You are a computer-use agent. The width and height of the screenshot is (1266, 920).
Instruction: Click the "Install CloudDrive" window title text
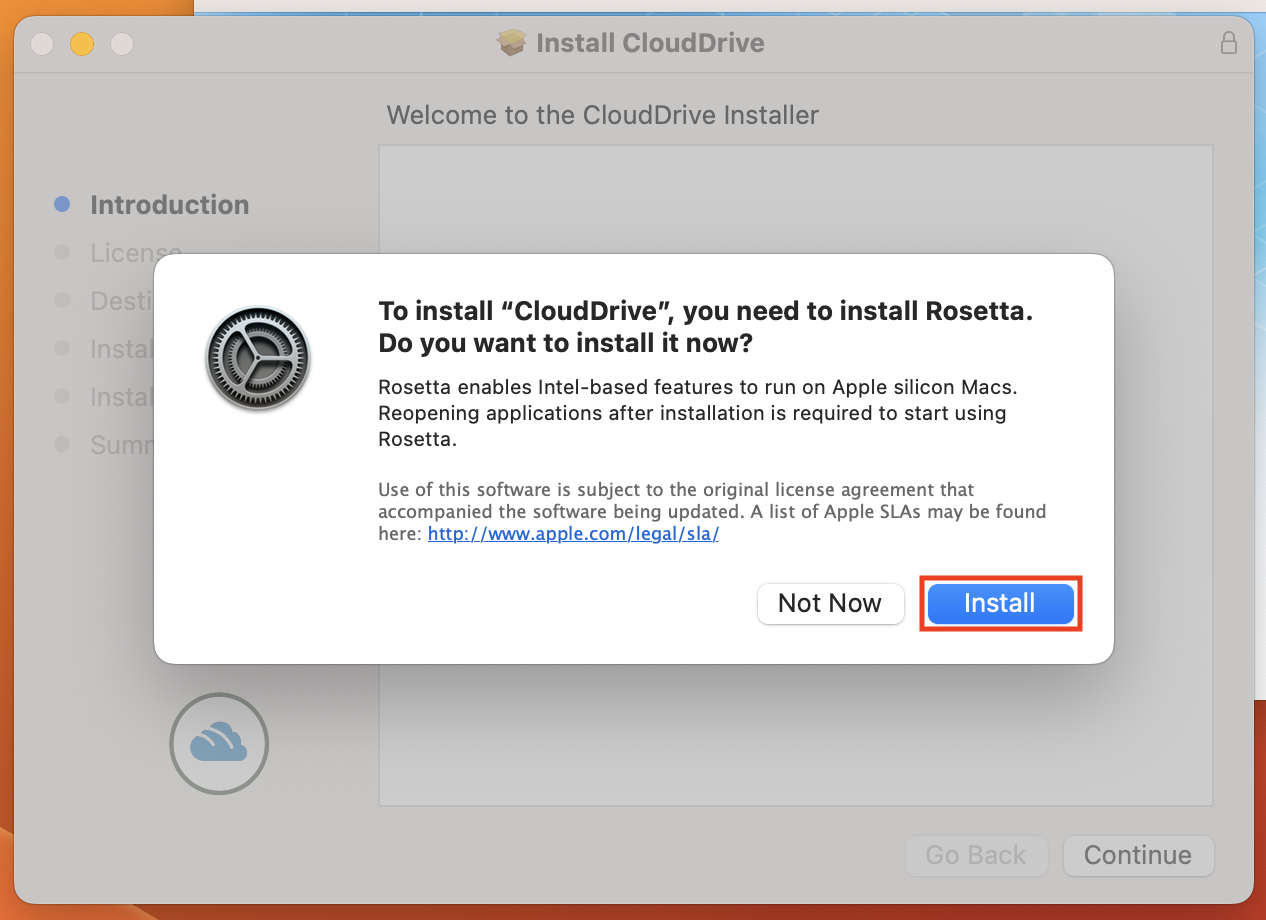tap(650, 43)
